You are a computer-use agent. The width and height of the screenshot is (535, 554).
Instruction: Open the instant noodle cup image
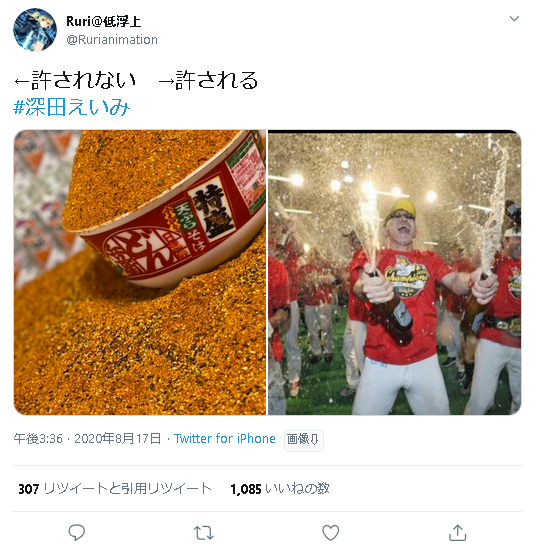(x=140, y=272)
